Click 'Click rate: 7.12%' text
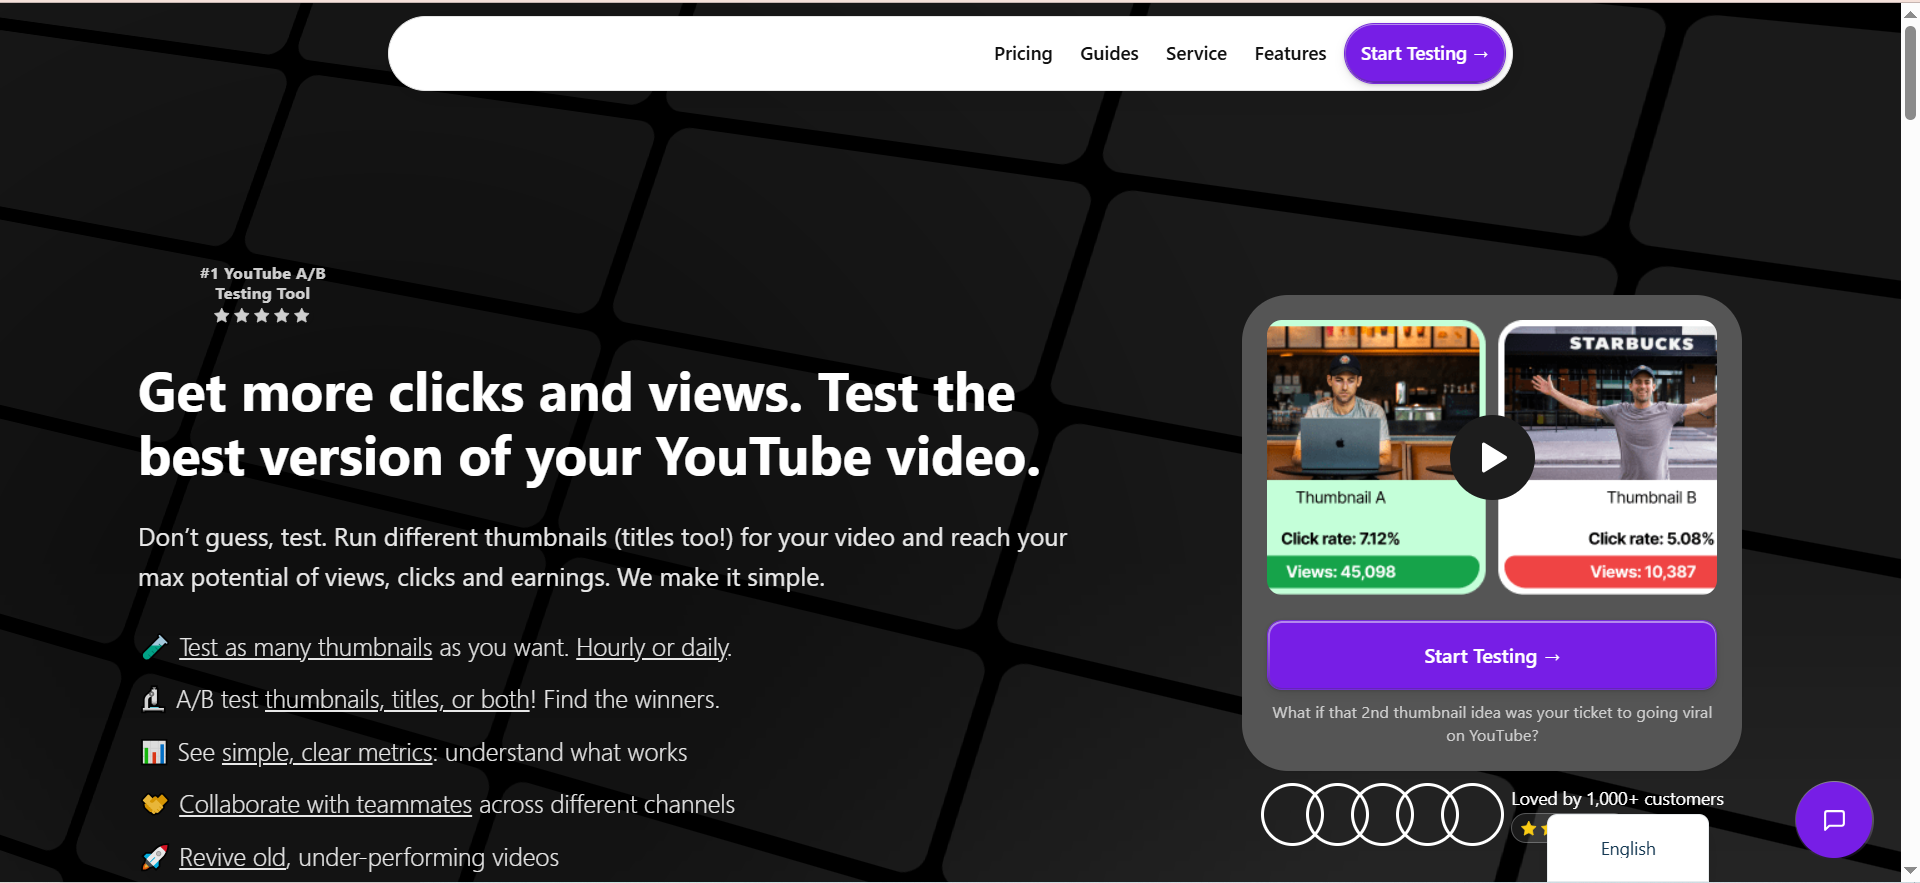 tap(1340, 538)
